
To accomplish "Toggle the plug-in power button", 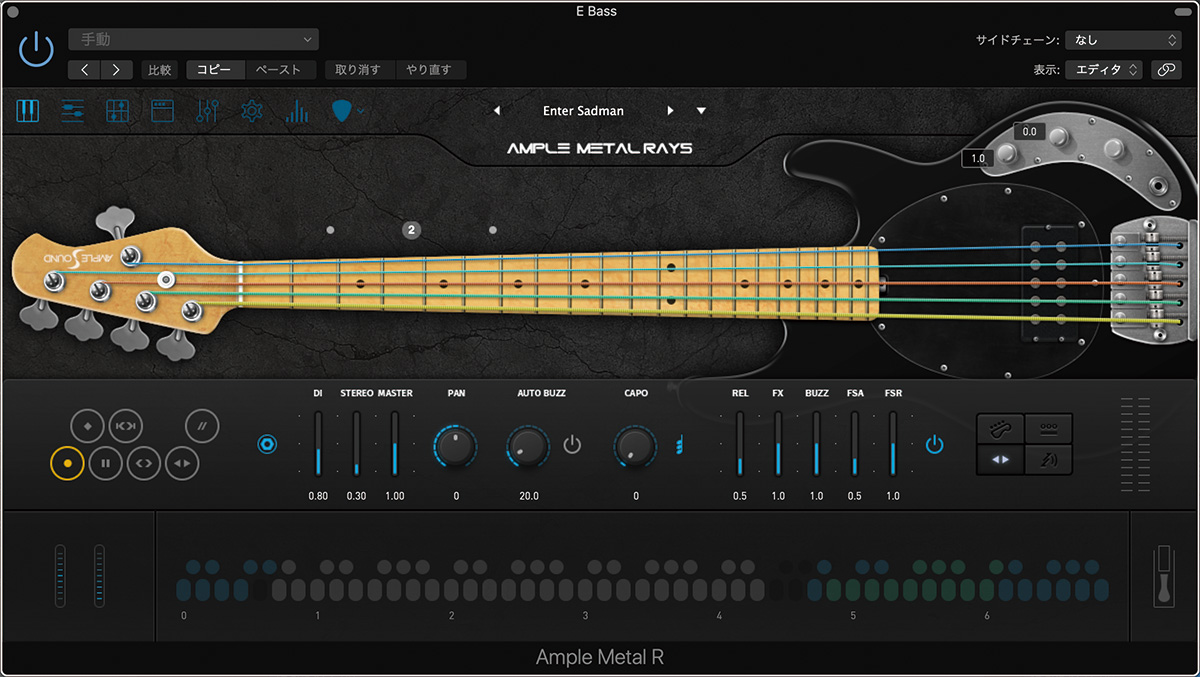I will [36, 48].
